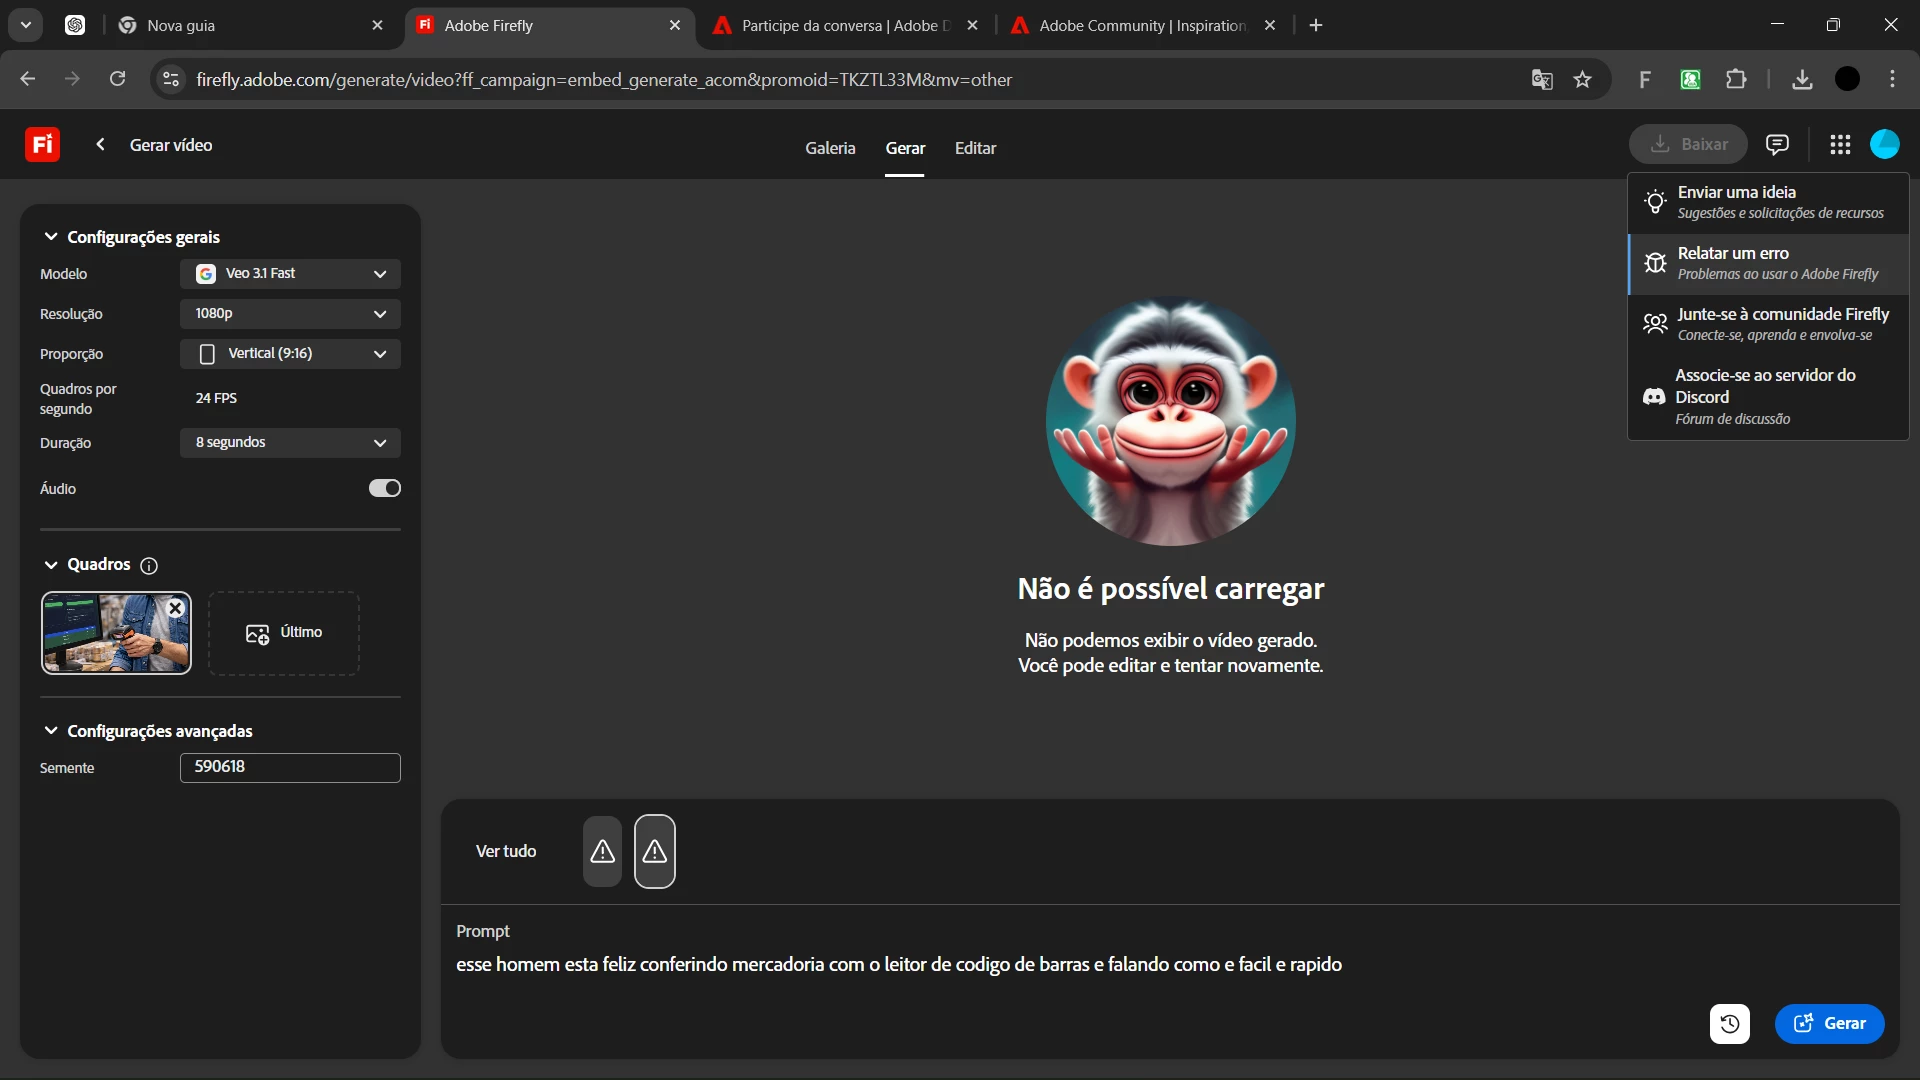Click the Ver tudo link

[x=506, y=851]
